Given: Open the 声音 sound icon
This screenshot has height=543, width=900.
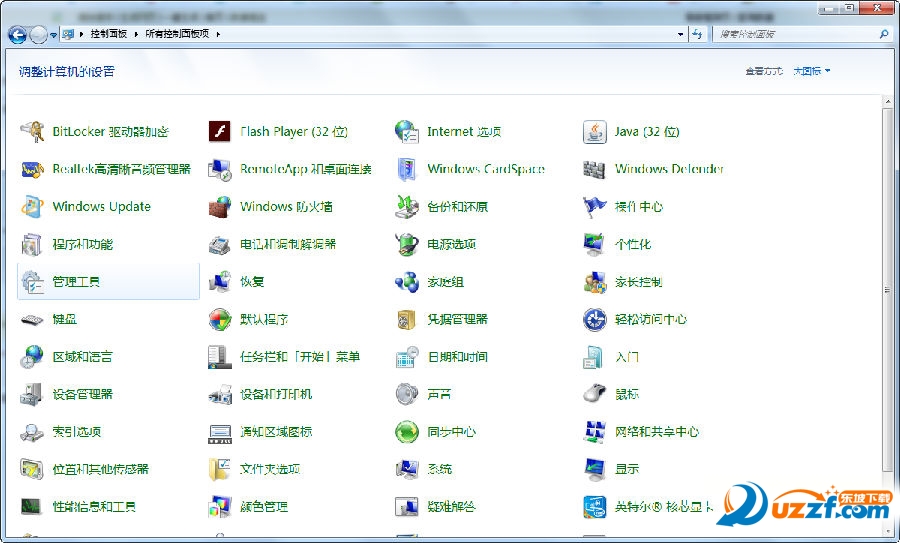Looking at the screenshot, I should pyautogui.click(x=407, y=394).
